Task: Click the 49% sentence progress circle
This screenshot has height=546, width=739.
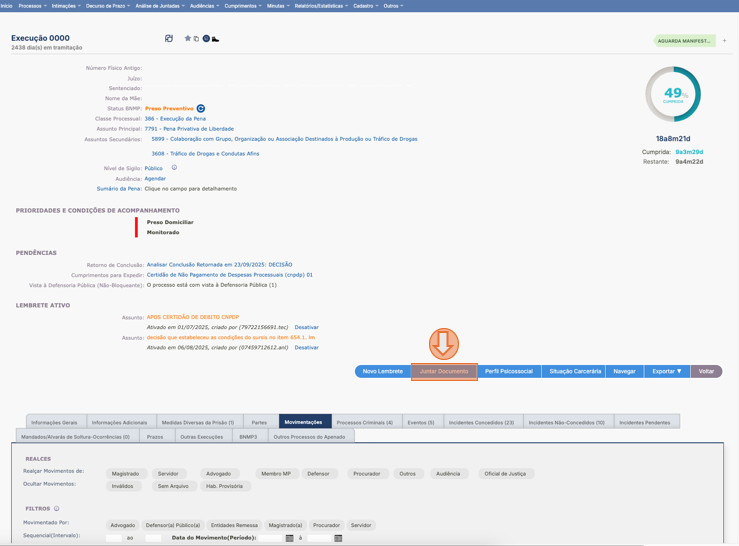Action: [673, 95]
